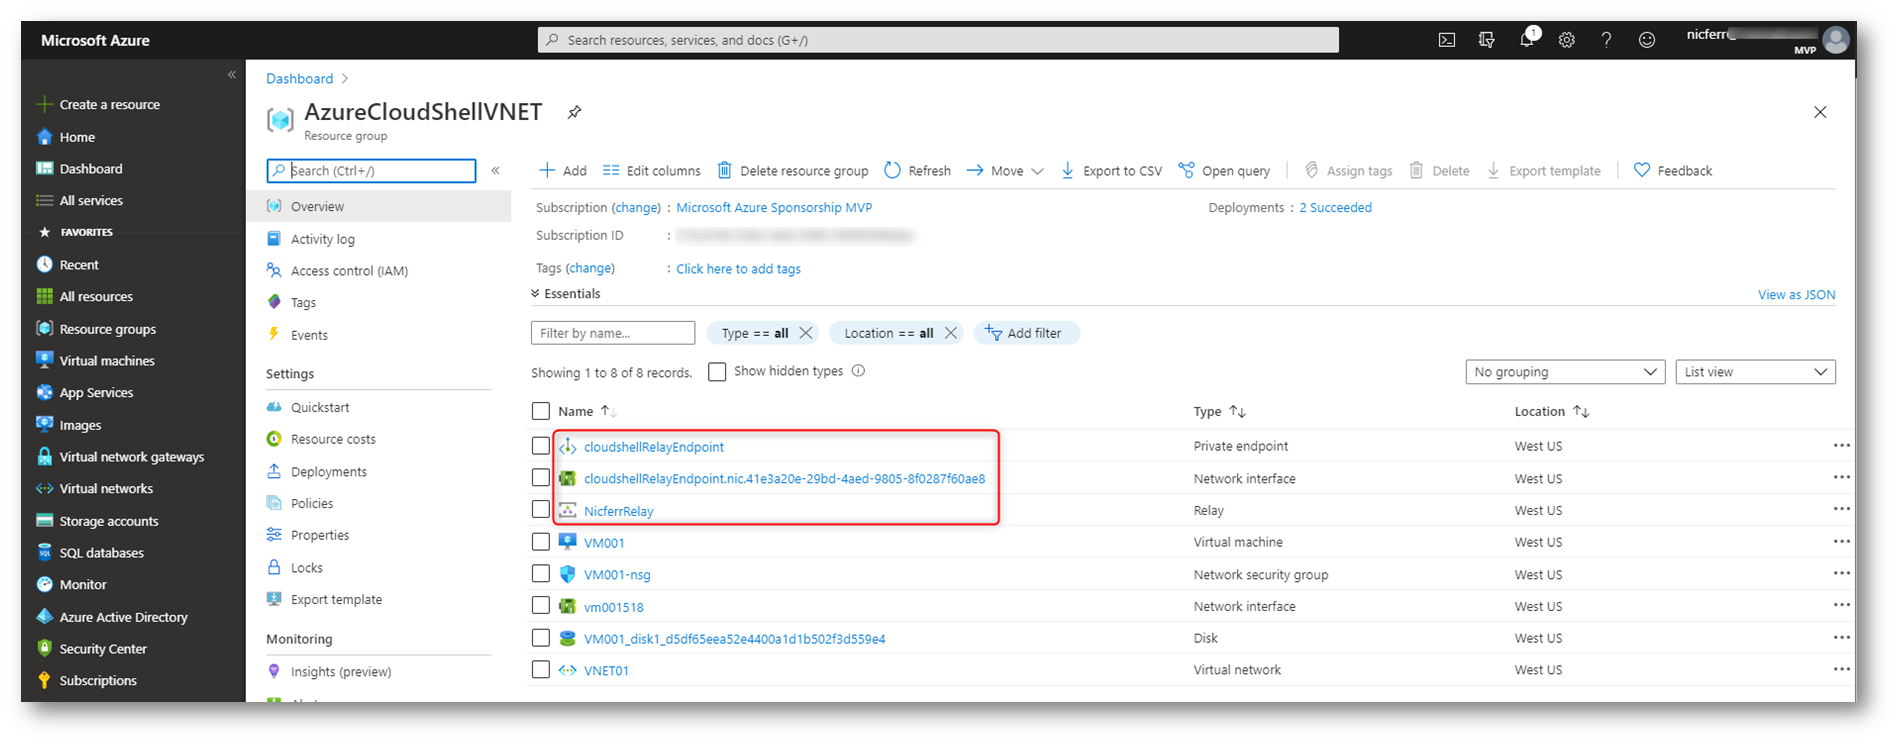Sort the resource list by the Type column
Screen dimensions: 1899x744
click(x=1219, y=411)
